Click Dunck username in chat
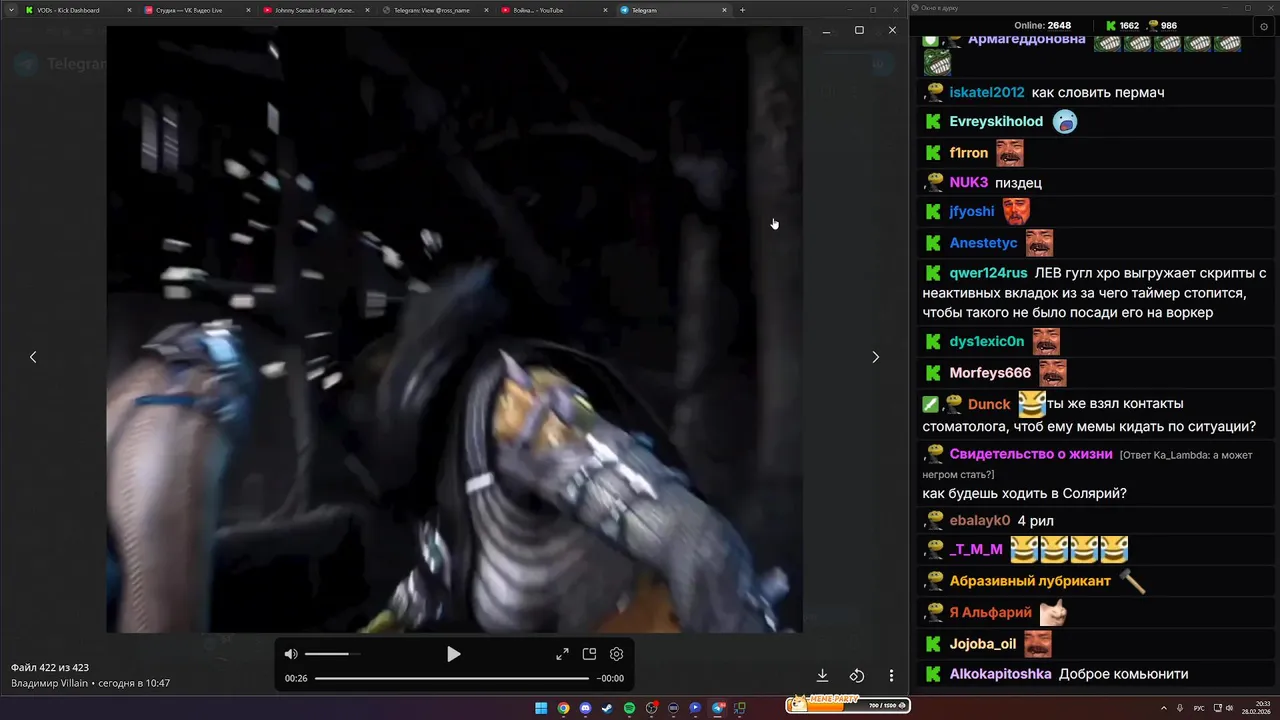The width and height of the screenshot is (1280, 720). click(989, 404)
